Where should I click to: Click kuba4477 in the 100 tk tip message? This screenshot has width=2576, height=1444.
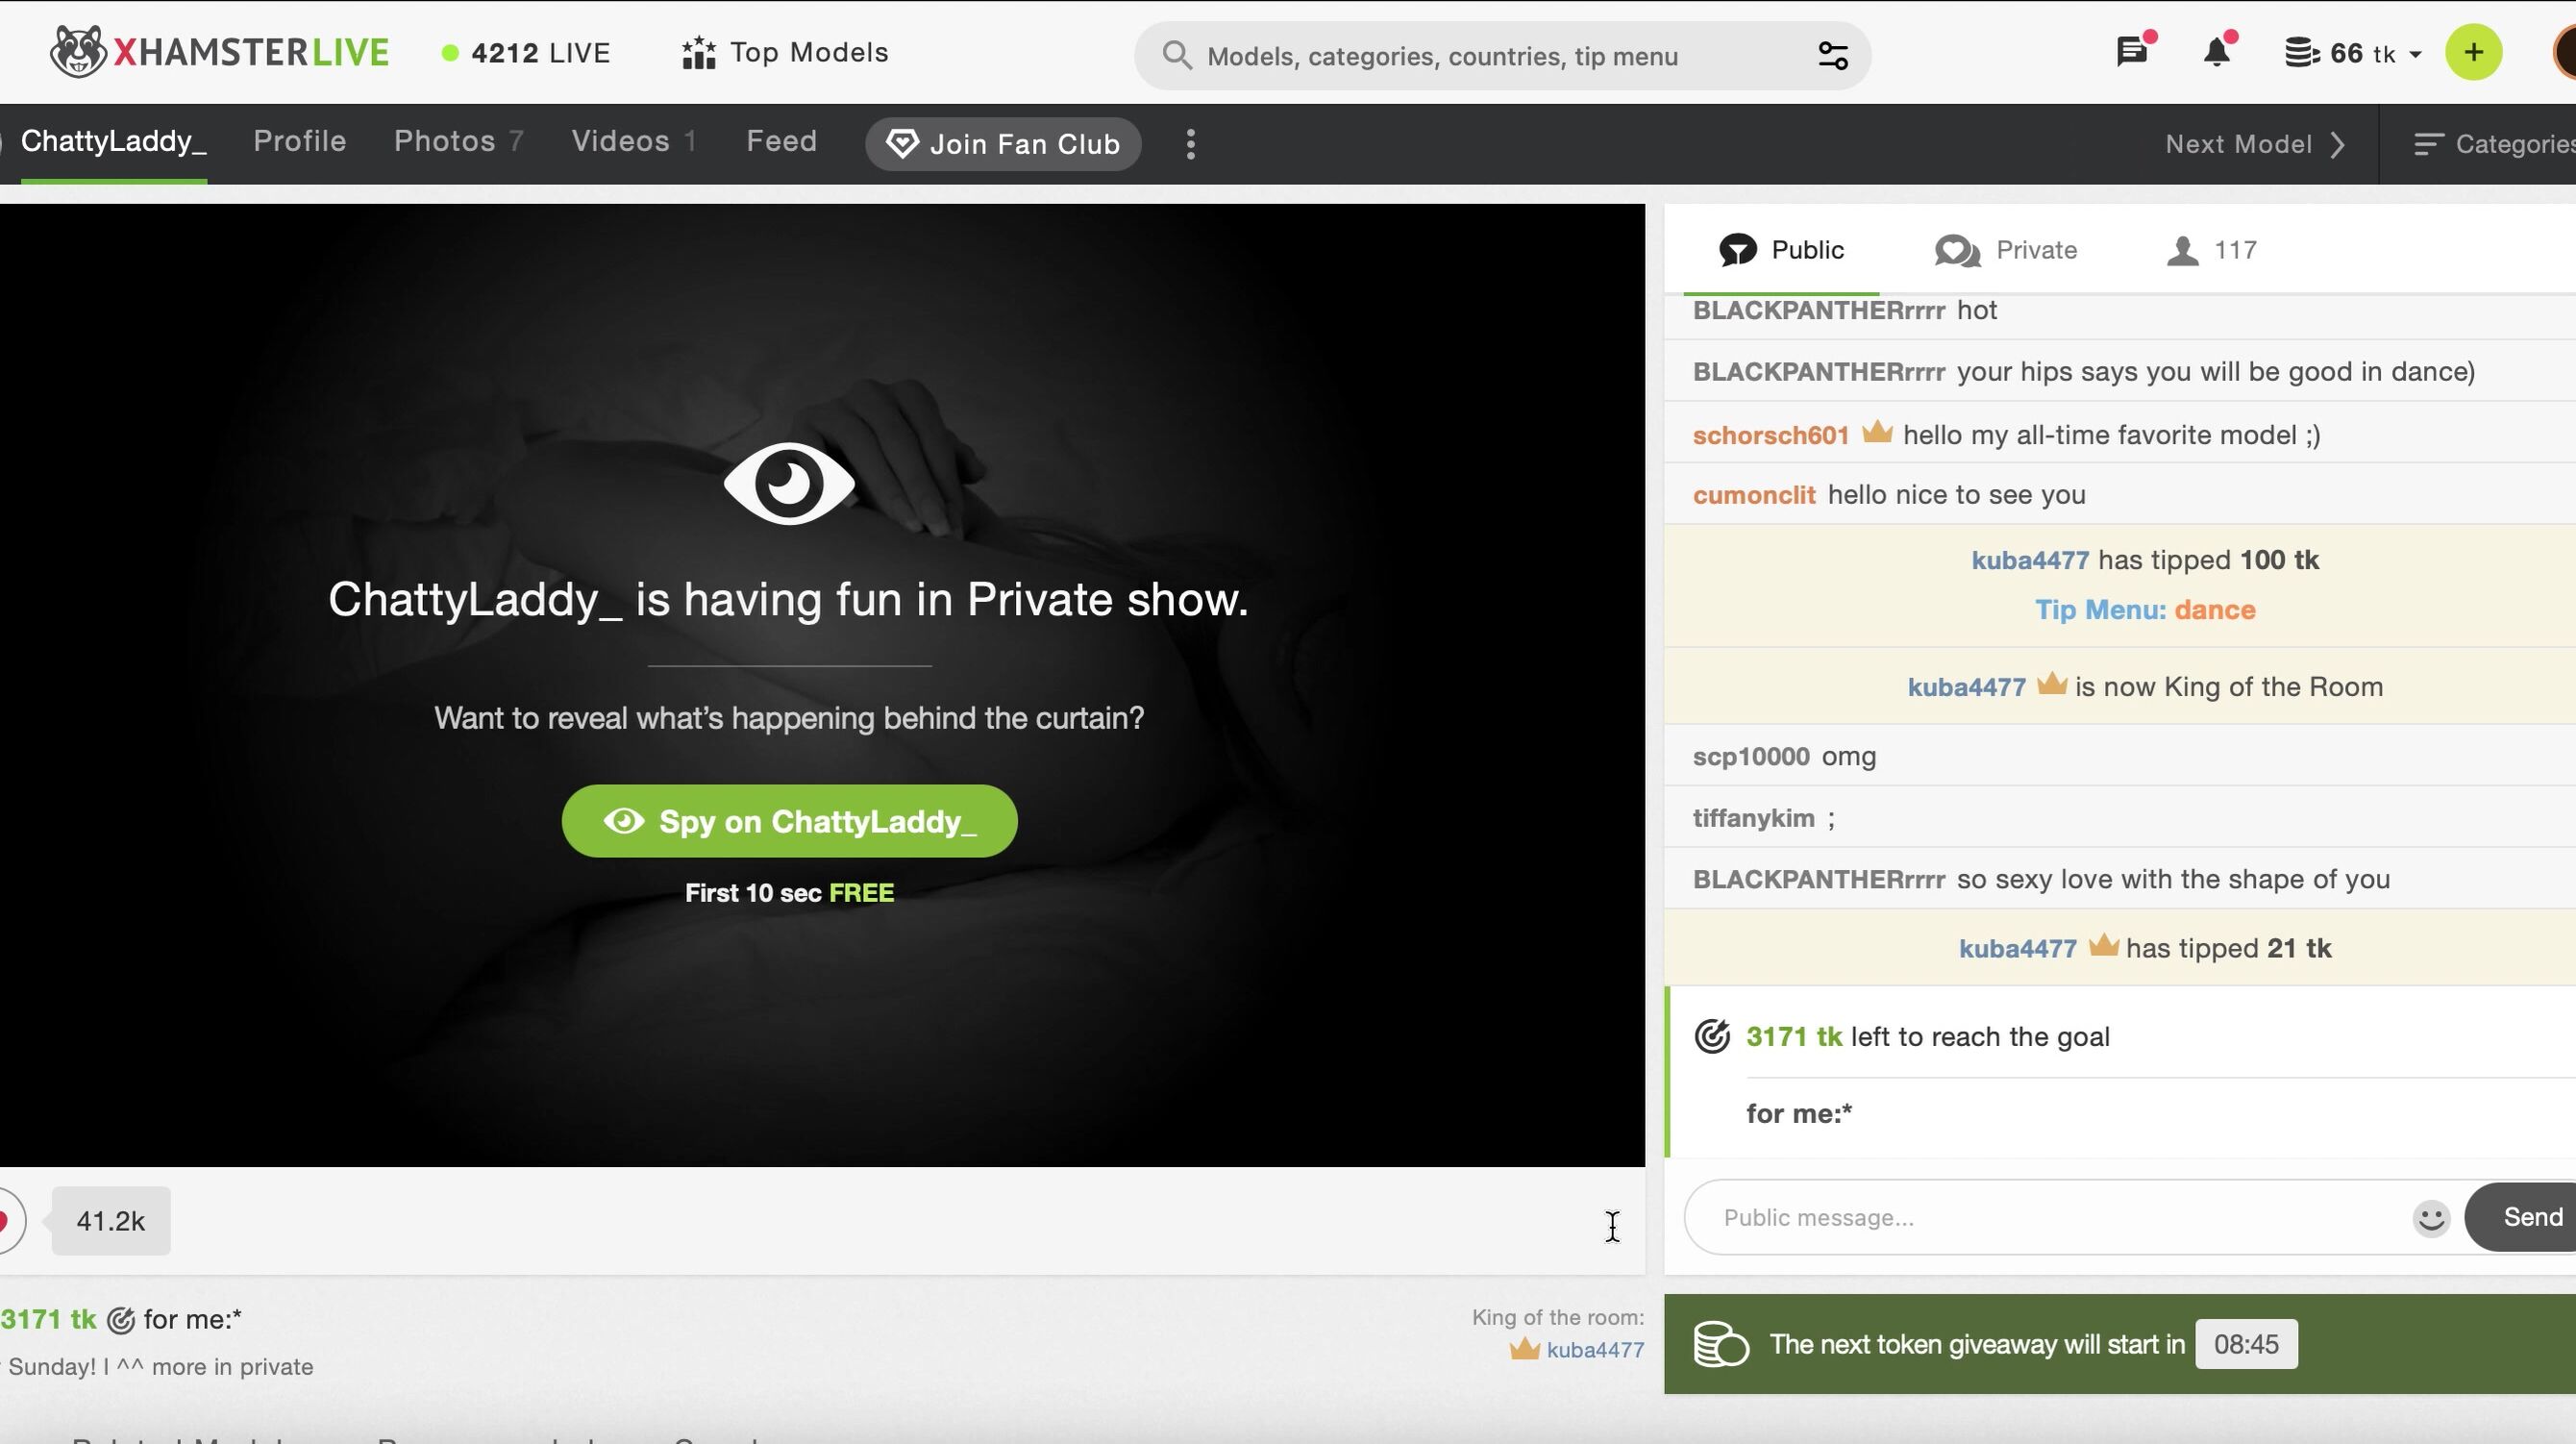click(2029, 560)
